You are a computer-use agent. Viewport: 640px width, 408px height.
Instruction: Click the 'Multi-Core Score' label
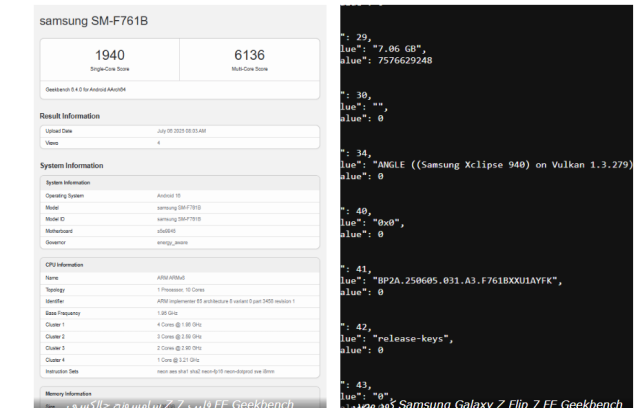click(x=249, y=69)
